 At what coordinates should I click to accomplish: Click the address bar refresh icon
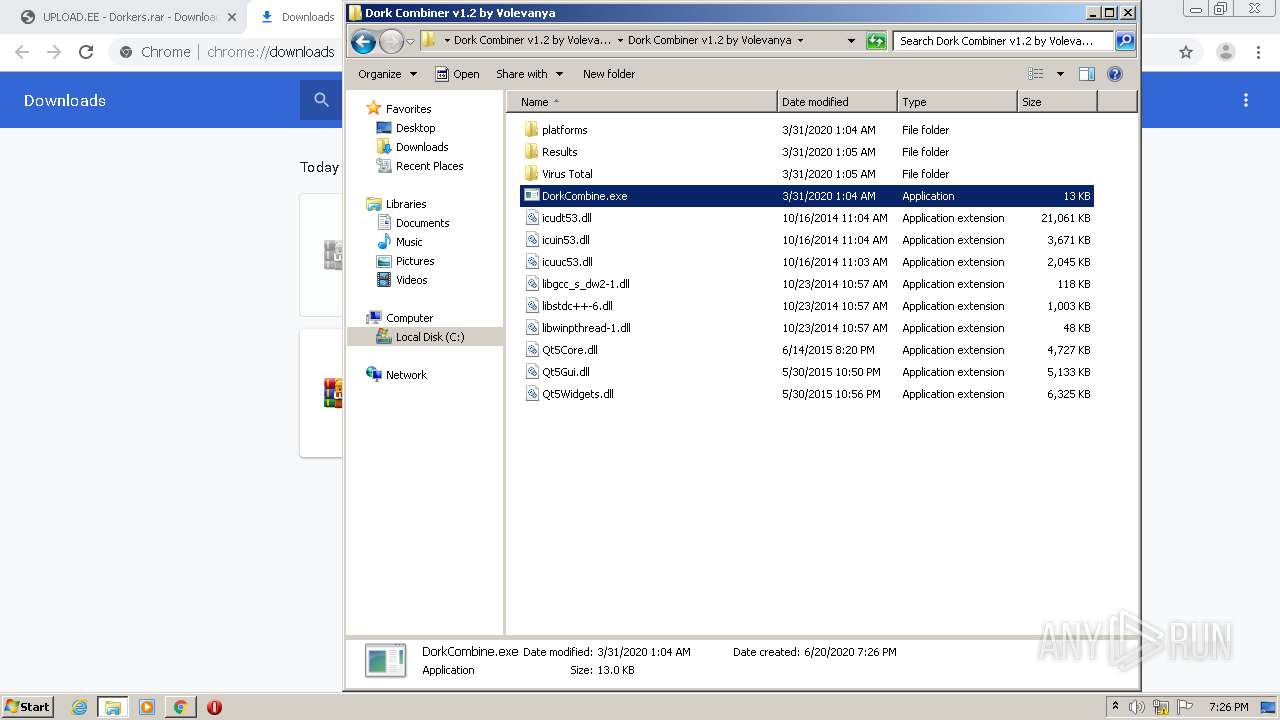tap(876, 41)
